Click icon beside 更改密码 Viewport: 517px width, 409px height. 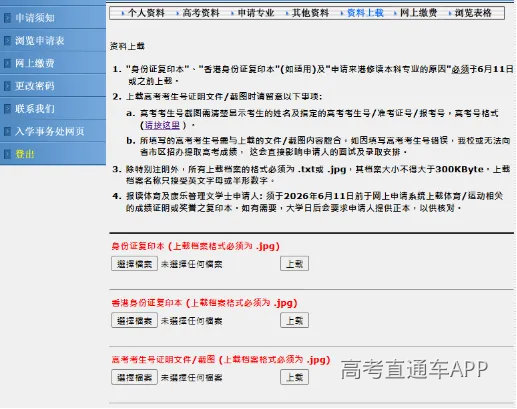pos(7,86)
